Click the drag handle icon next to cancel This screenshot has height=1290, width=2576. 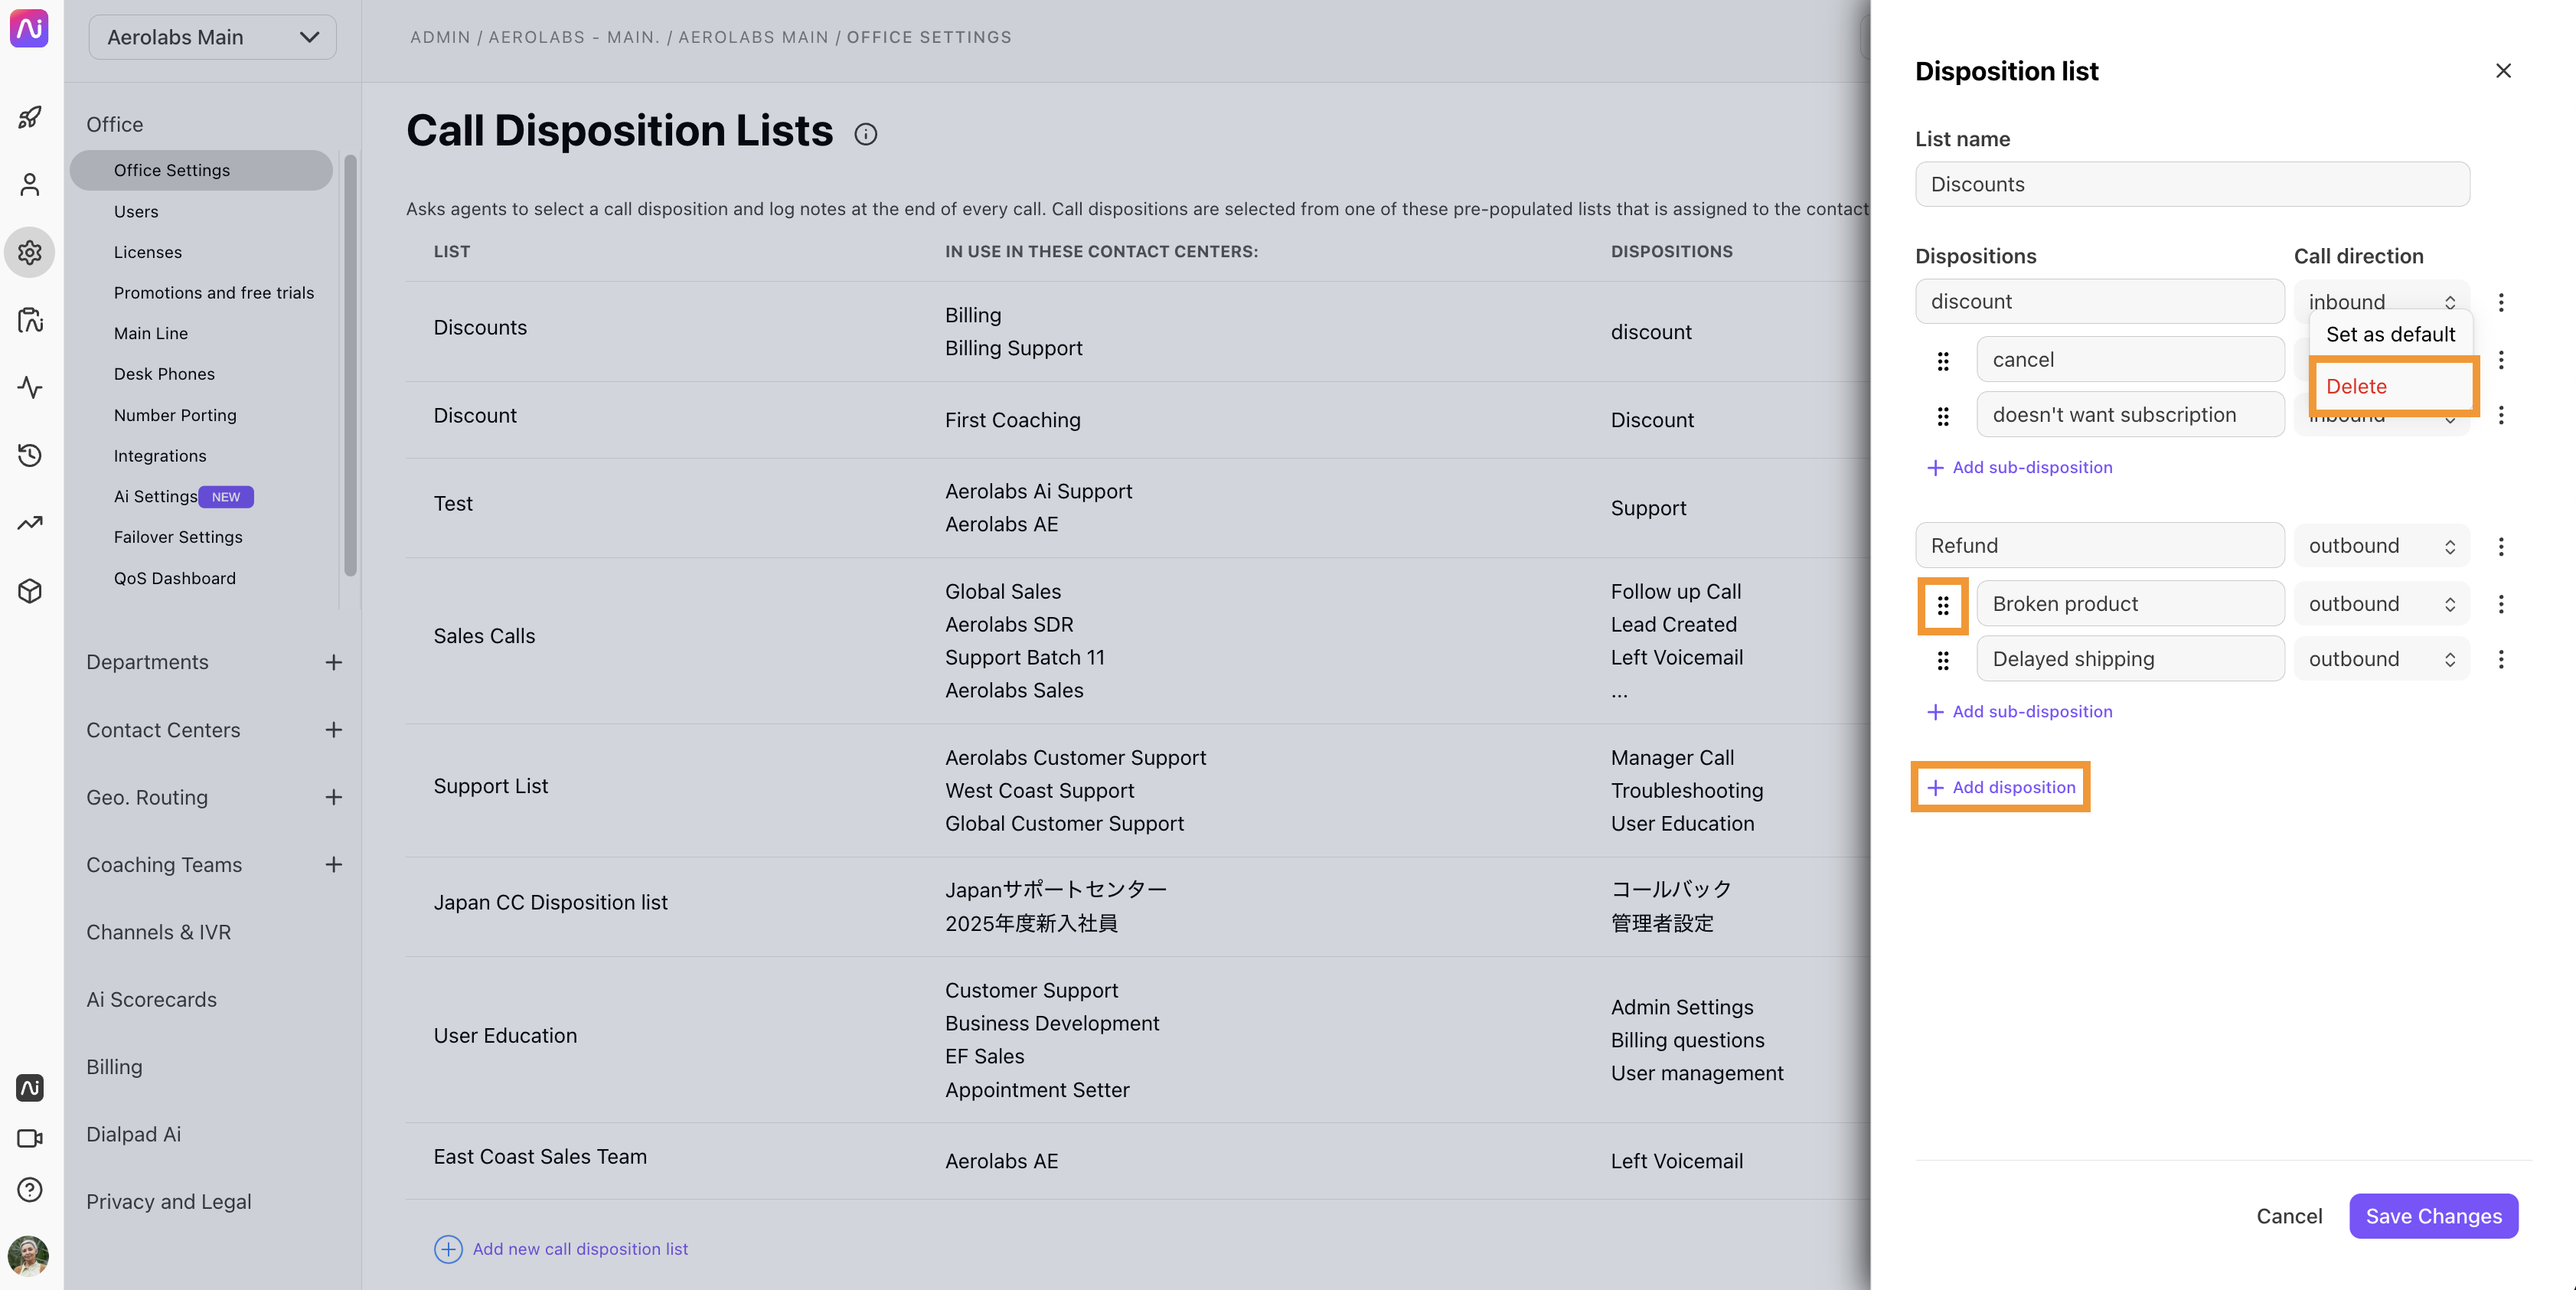point(1944,361)
